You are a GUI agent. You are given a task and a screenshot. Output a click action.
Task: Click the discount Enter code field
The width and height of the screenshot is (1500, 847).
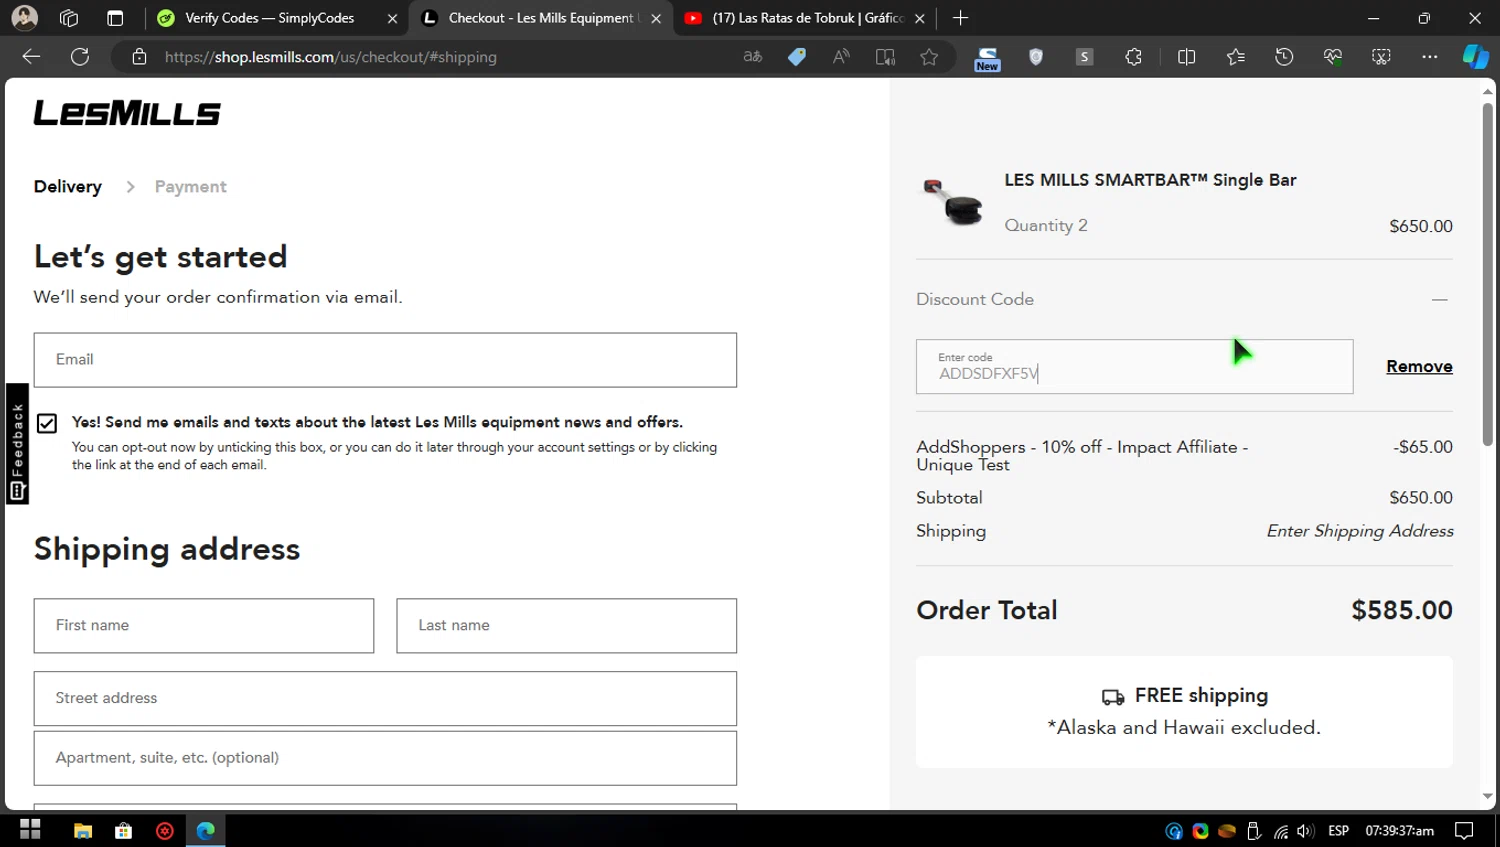(x=1135, y=367)
